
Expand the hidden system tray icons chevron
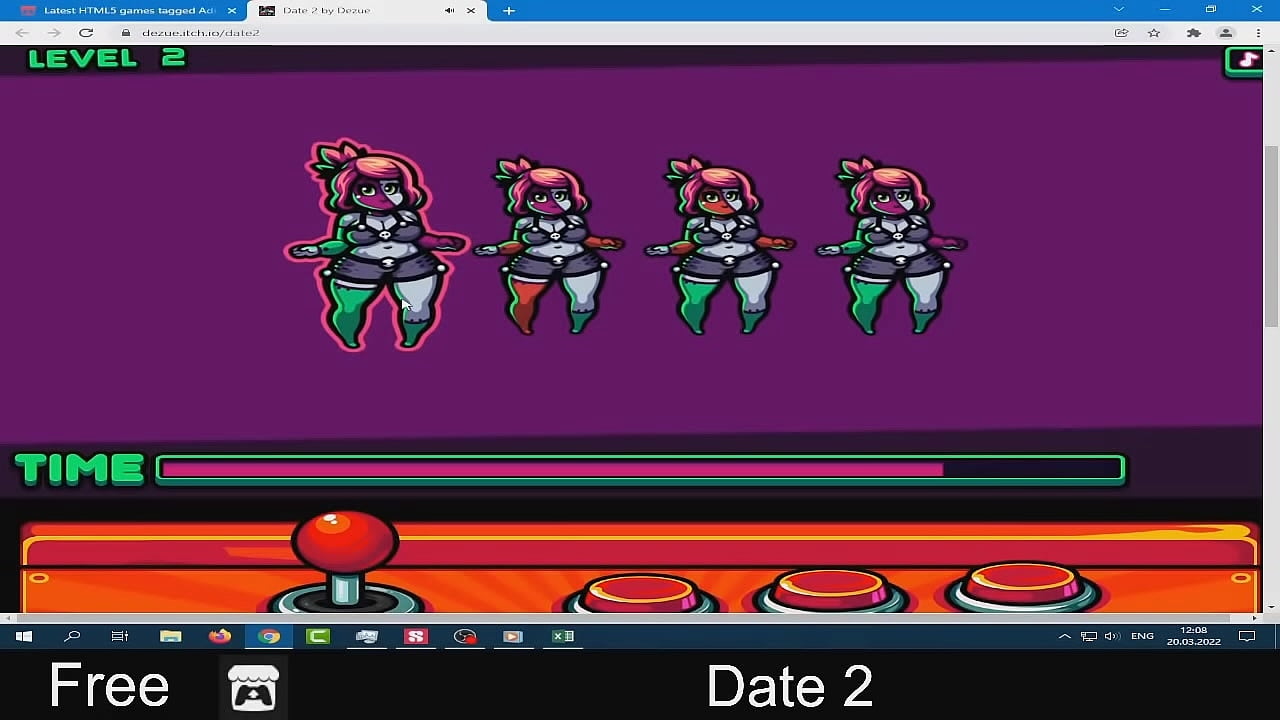(x=1064, y=636)
